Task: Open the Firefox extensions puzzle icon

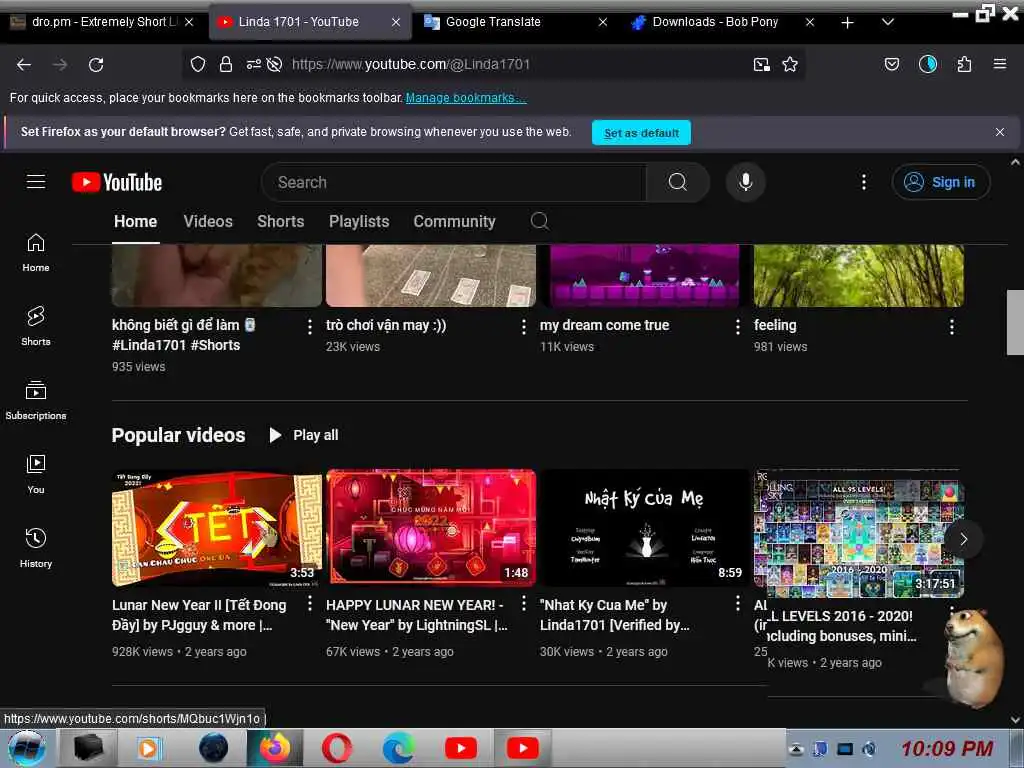Action: coord(964,64)
